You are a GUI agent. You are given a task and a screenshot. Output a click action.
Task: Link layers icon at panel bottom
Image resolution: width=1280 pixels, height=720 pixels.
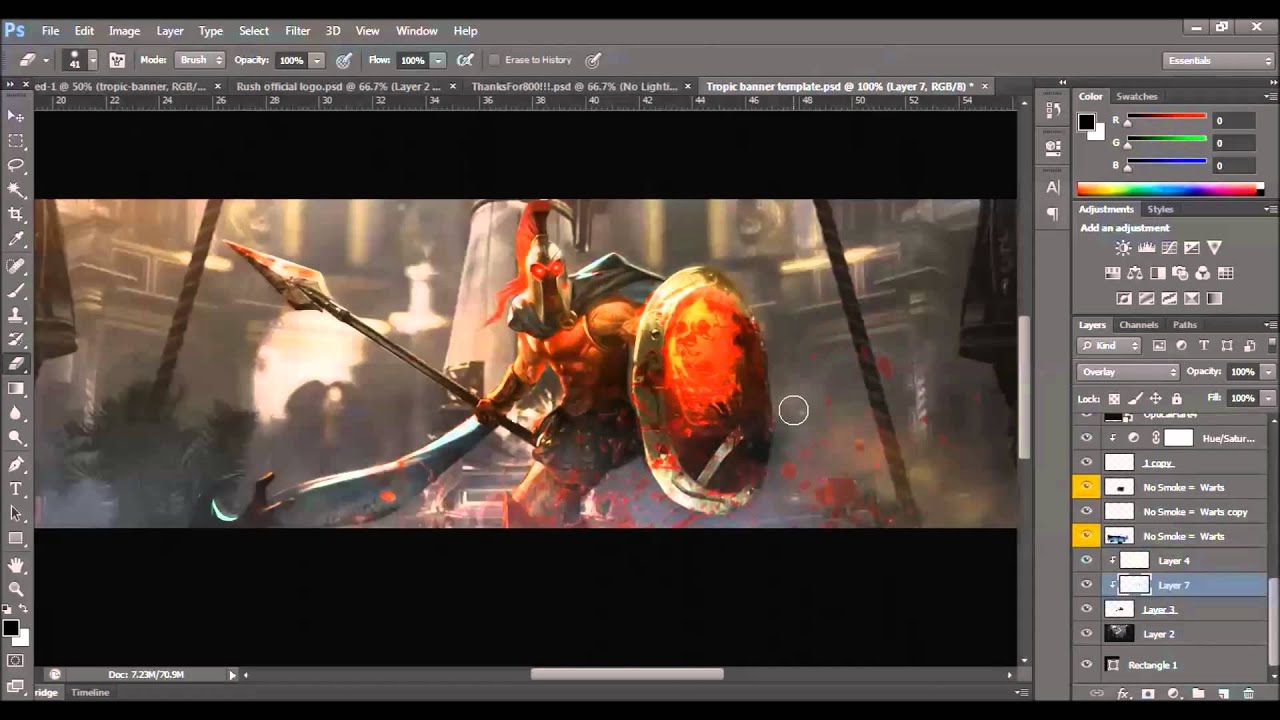click(x=1097, y=693)
